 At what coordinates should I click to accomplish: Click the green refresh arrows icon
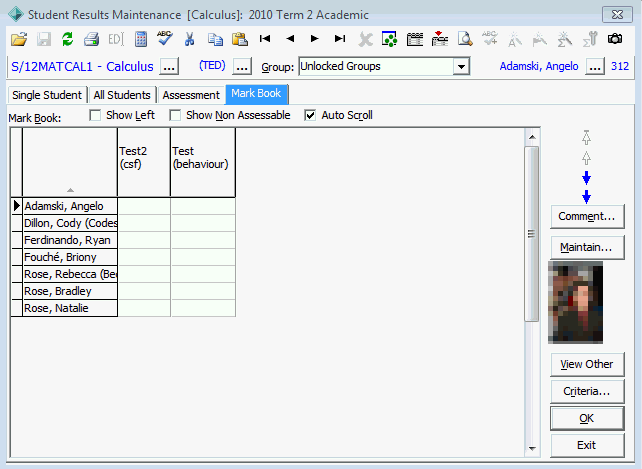pyautogui.click(x=68, y=39)
